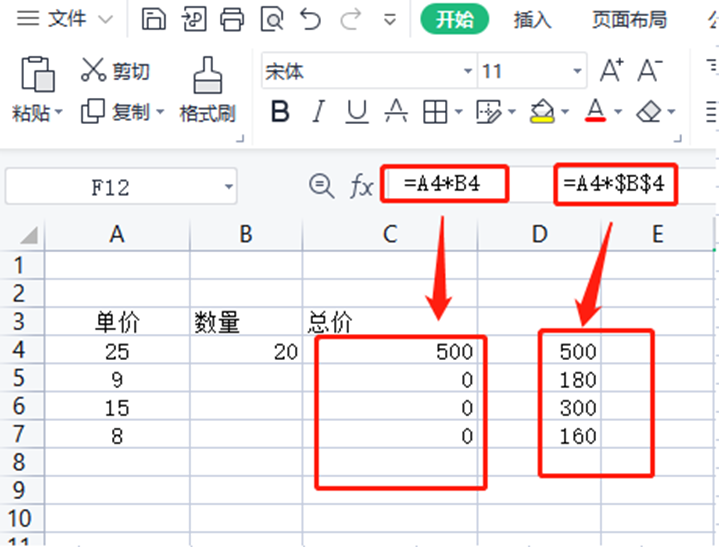Click the fx insert function icon
This screenshot has width=719, height=547.
pyautogui.click(x=361, y=186)
